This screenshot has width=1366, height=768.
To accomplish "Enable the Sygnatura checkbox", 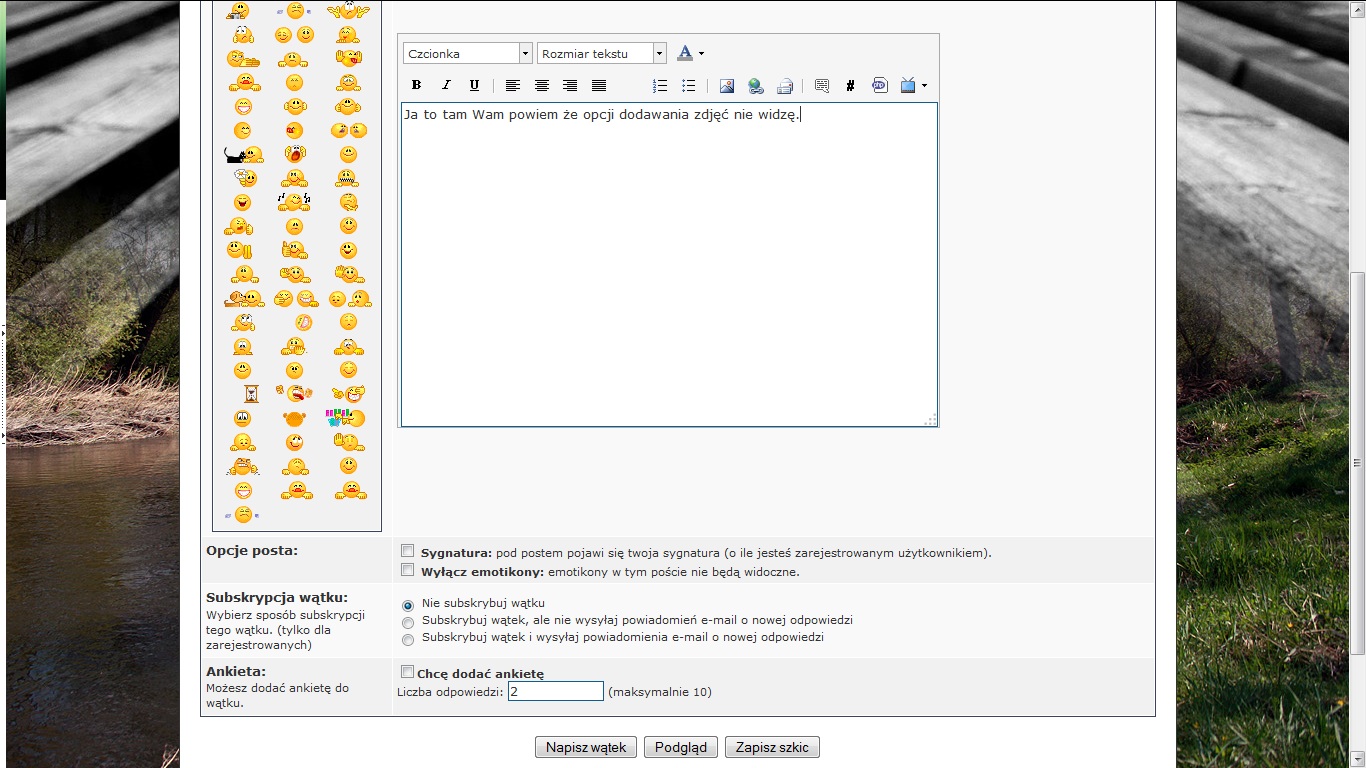I will click(x=408, y=551).
